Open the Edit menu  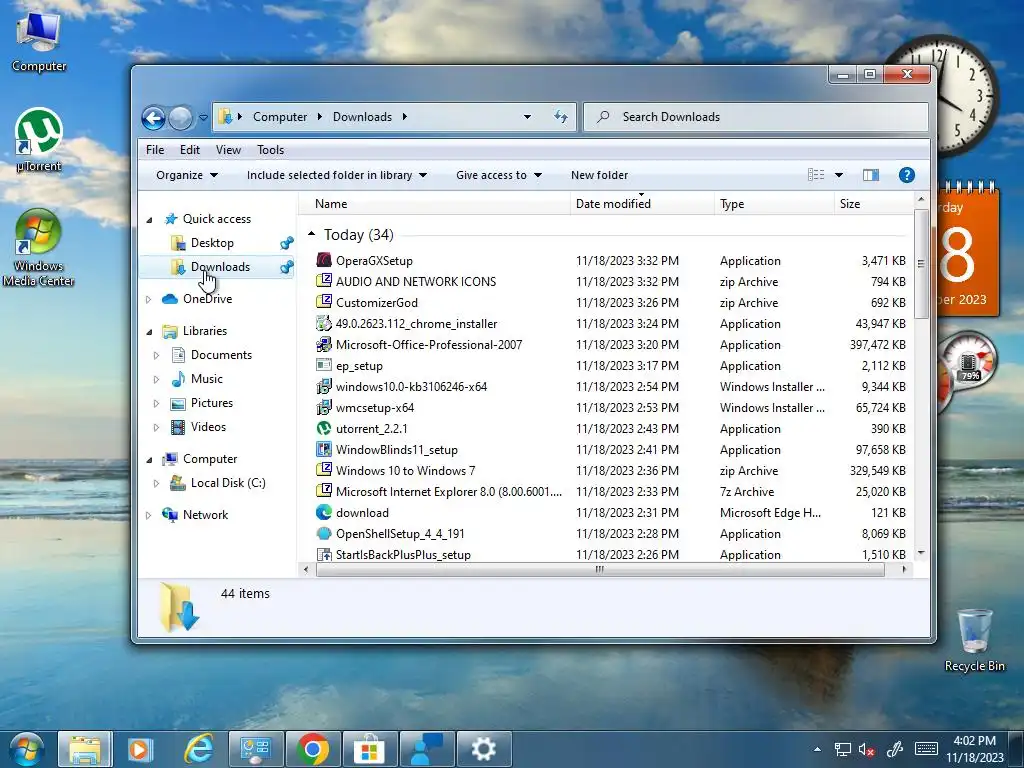[x=190, y=150]
